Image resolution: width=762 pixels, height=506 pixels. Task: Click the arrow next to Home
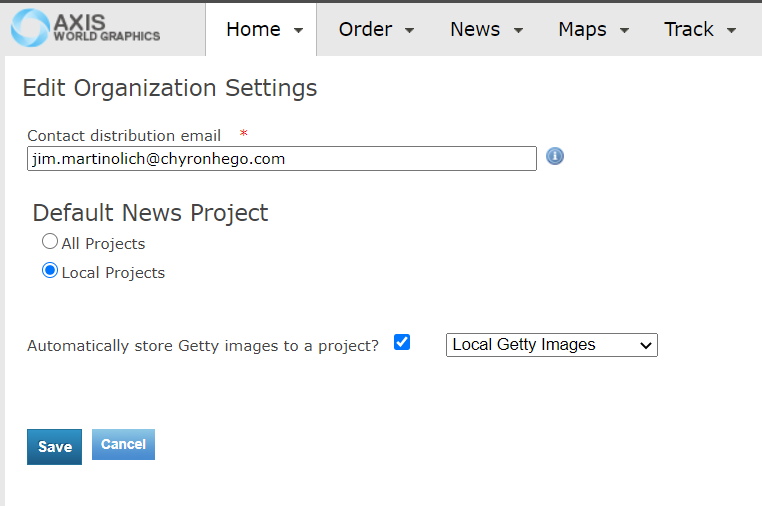point(298,31)
